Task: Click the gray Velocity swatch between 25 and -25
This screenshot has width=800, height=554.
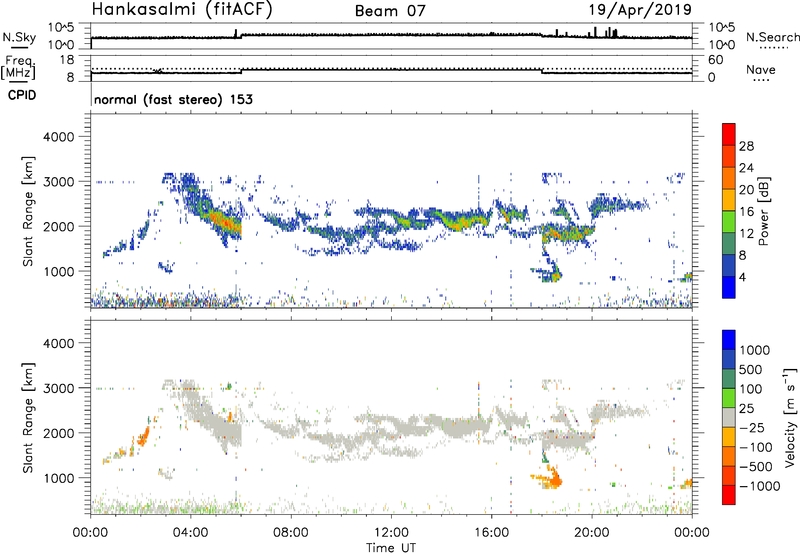Action: 729,417
